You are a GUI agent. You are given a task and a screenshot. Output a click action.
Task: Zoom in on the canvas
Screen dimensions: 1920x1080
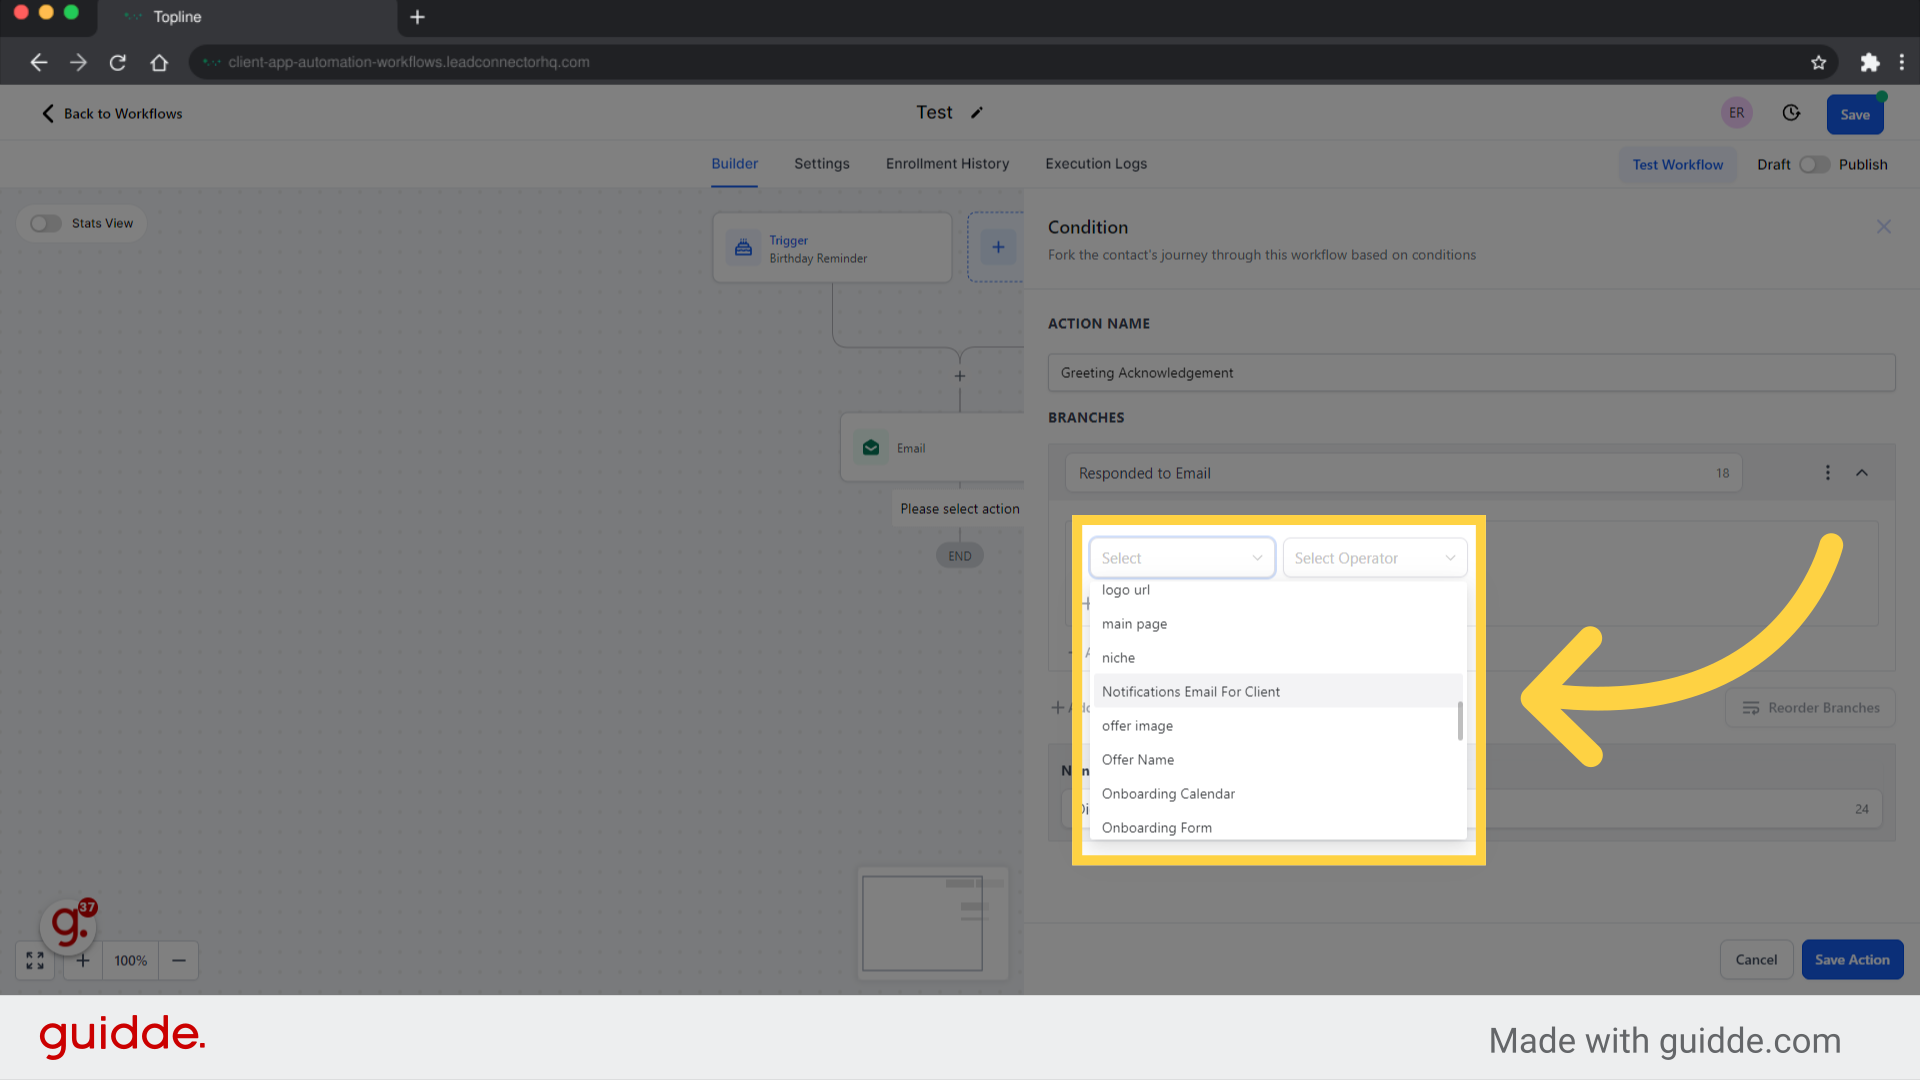[x=83, y=960]
